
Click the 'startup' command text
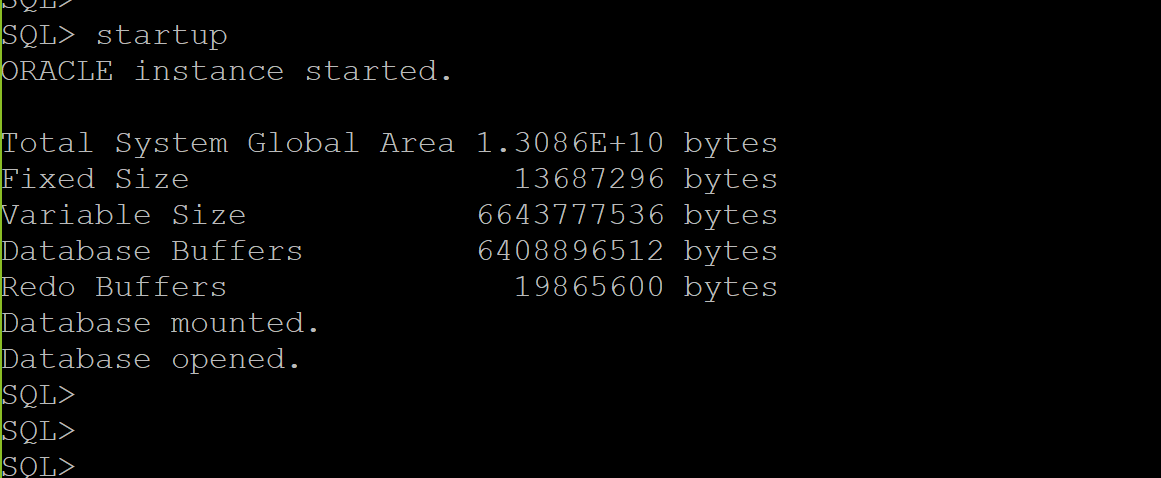161,36
